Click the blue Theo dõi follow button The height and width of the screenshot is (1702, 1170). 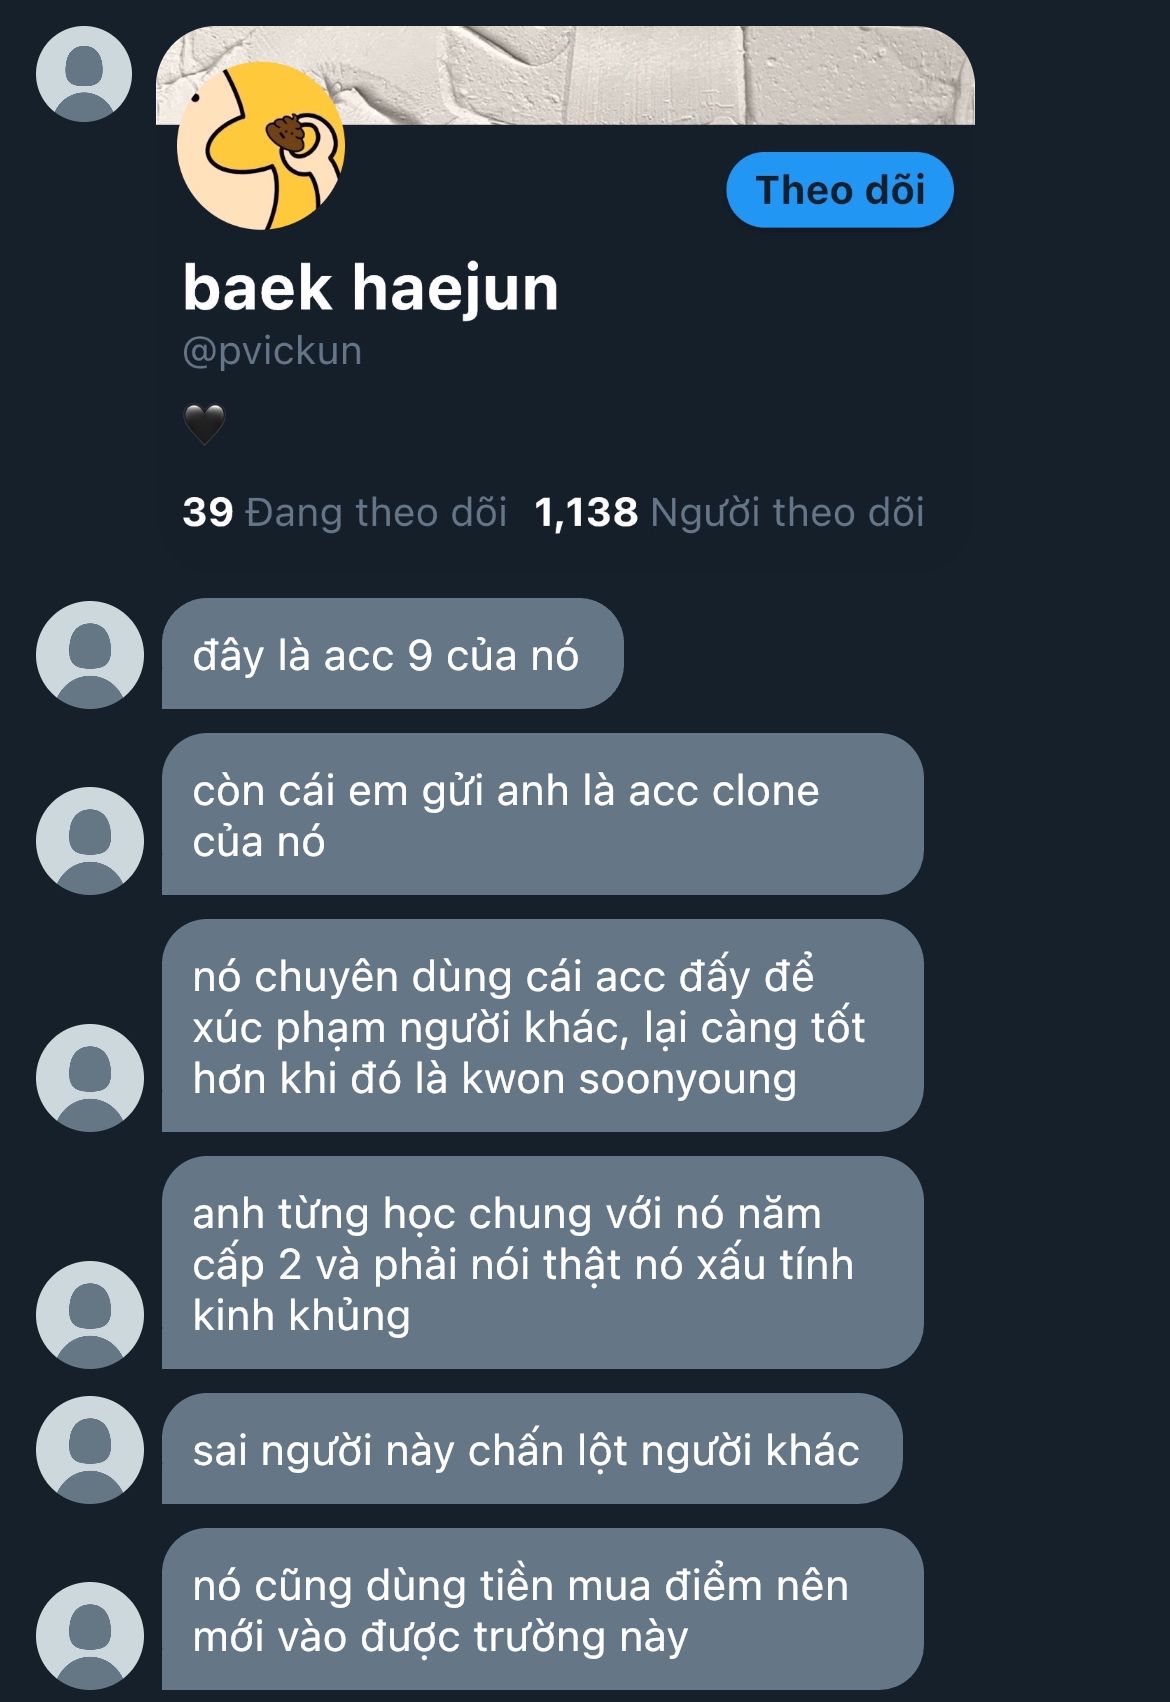click(840, 190)
